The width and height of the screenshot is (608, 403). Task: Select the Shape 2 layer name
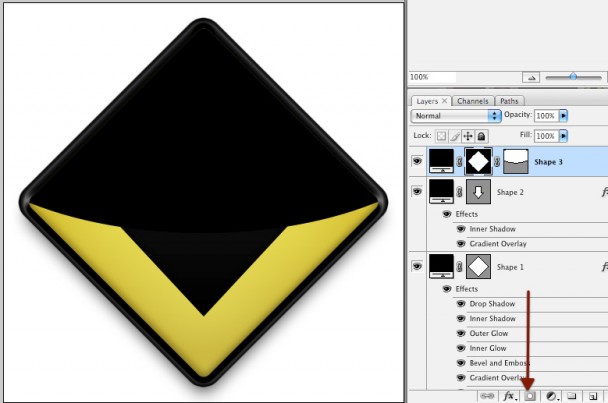click(510, 192)
